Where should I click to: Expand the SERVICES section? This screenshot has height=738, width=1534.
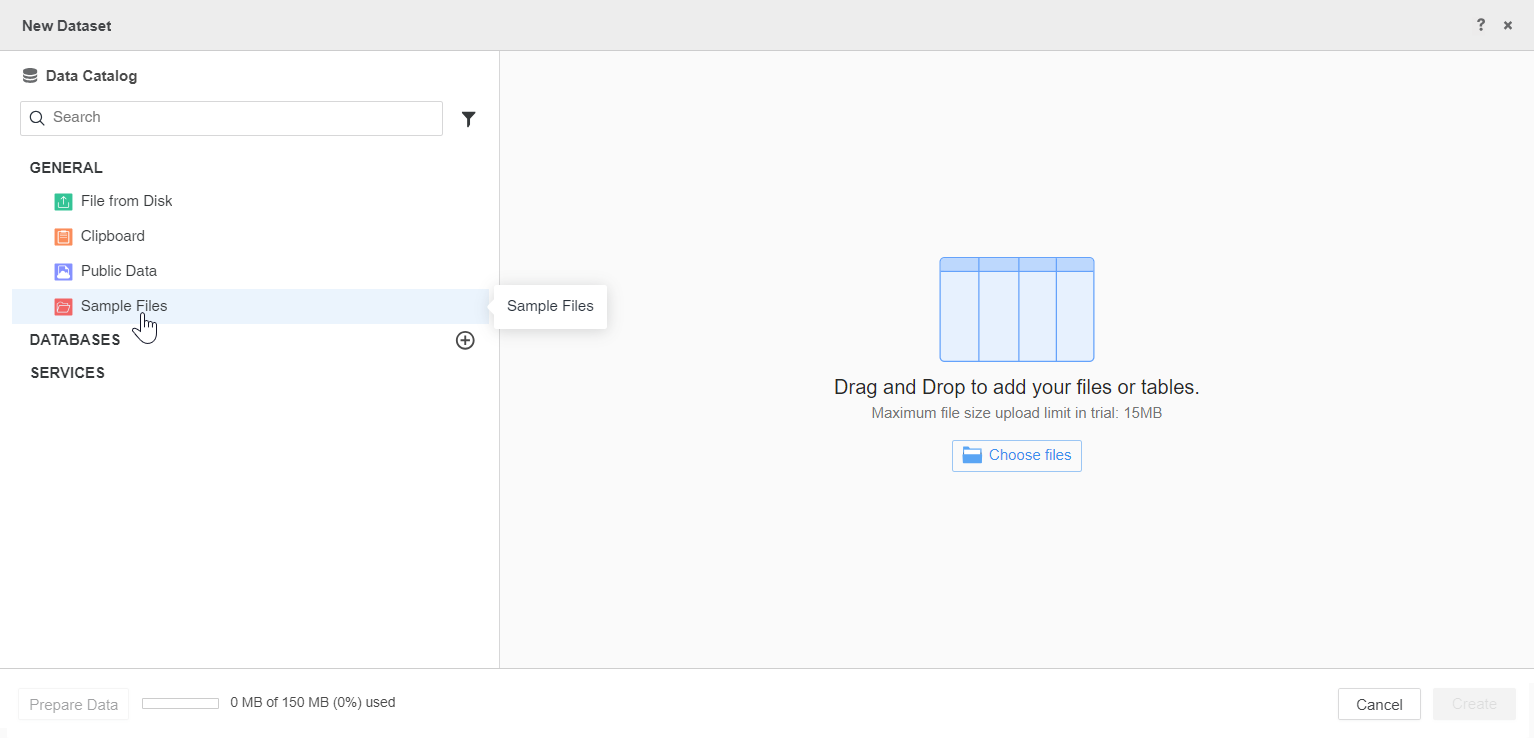[67, 373]
